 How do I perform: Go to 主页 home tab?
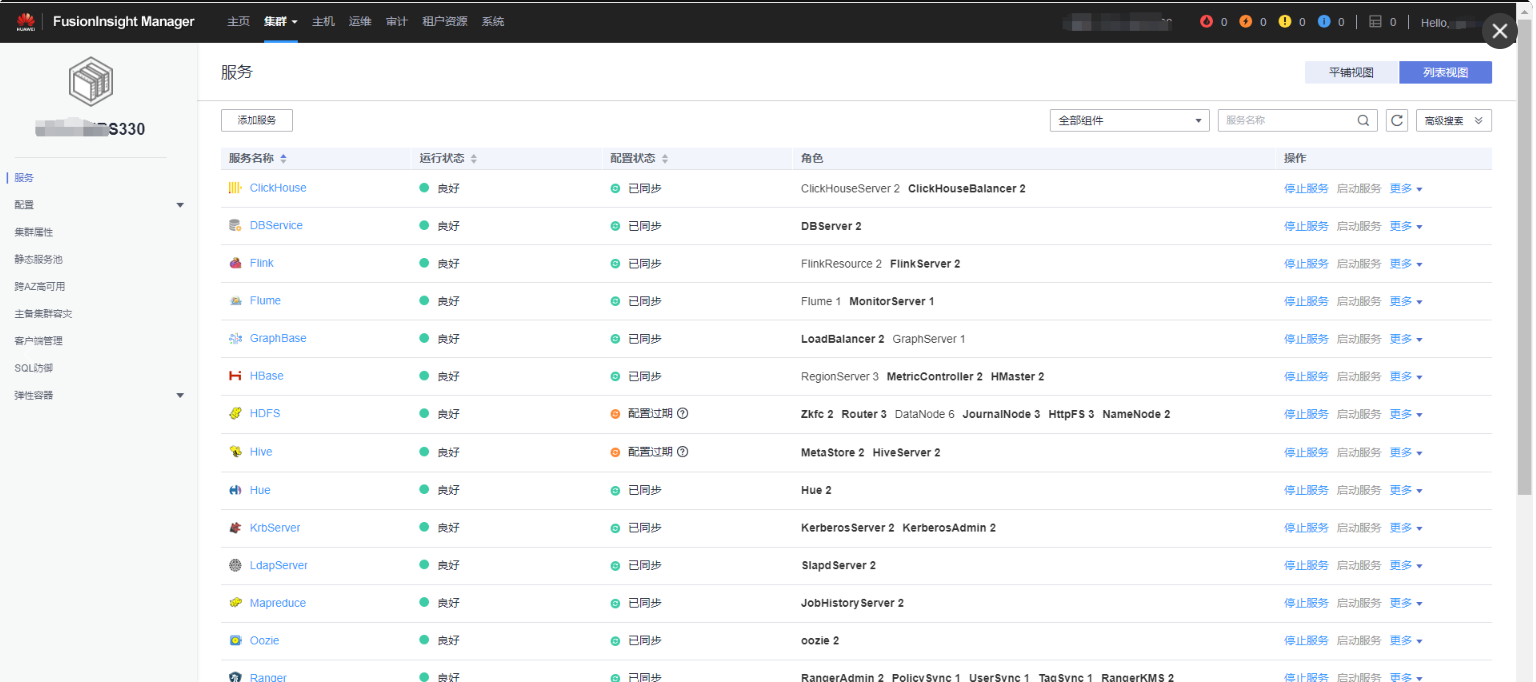238,21
